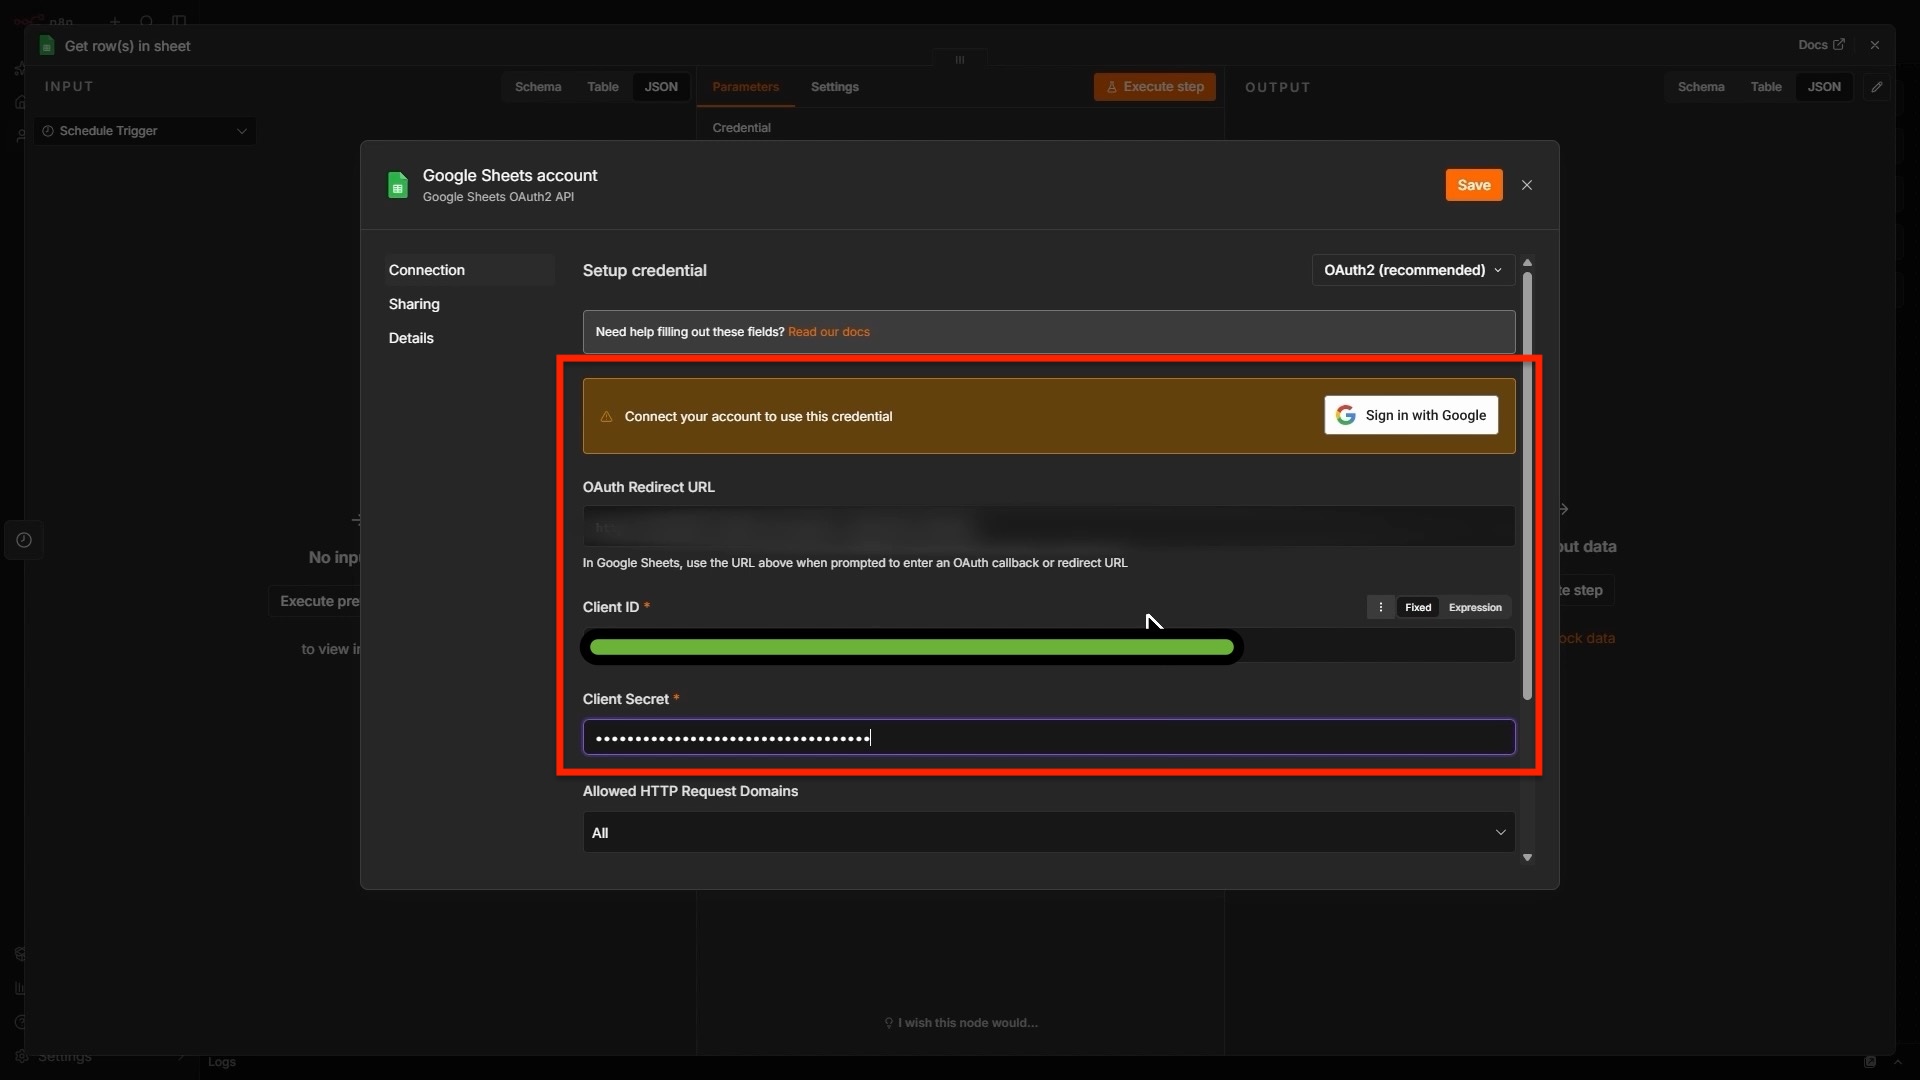Switch the Output panel to JSON view
This screenshot has height=1080, width=1920.
1823,87
